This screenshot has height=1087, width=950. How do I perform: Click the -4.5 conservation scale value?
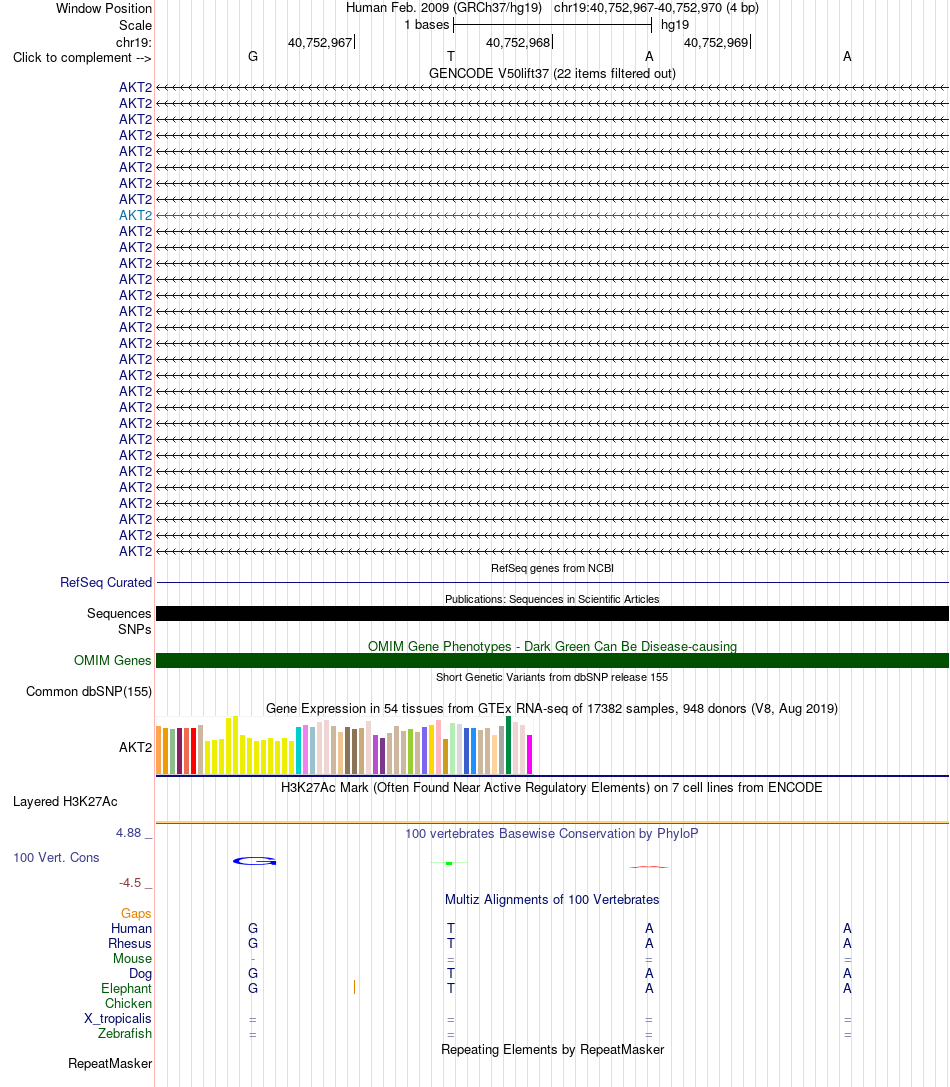[130, 882]
